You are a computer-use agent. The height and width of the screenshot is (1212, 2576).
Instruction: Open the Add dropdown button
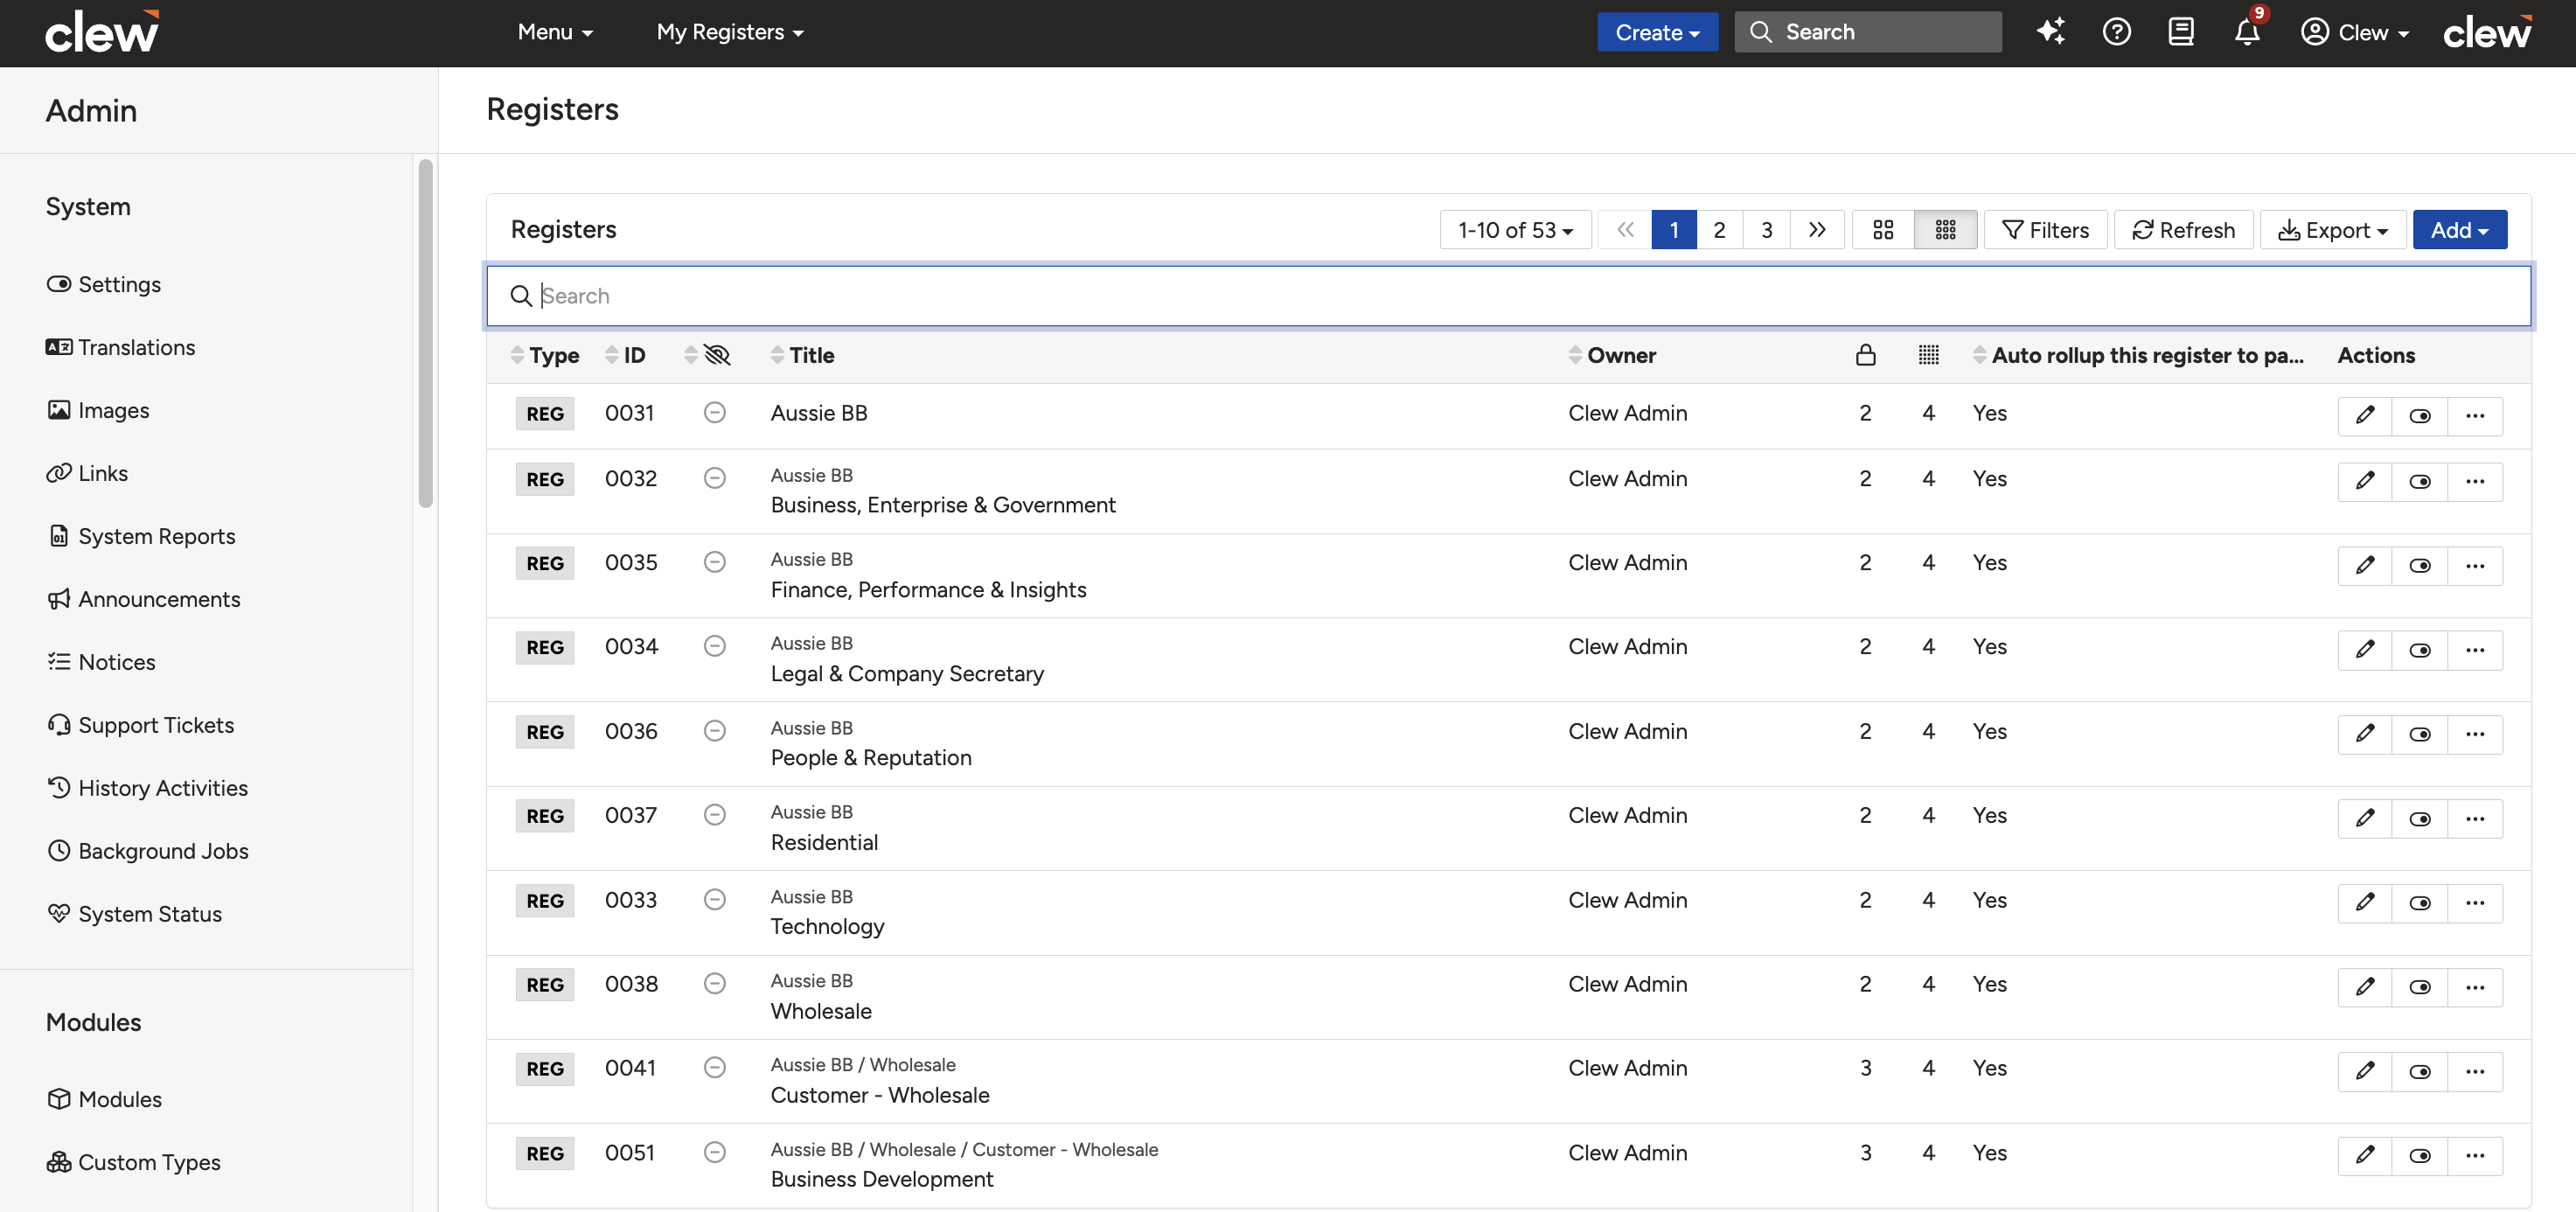click(x=2459, y=230)
